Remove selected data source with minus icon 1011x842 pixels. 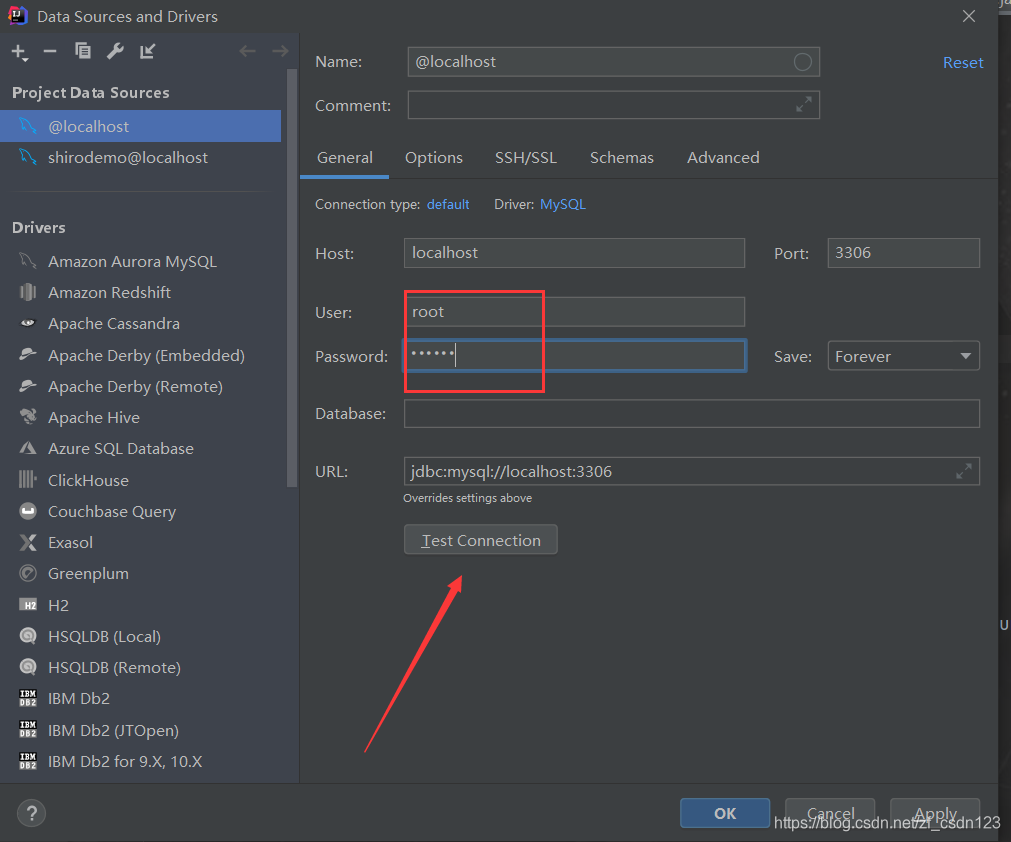50,51
